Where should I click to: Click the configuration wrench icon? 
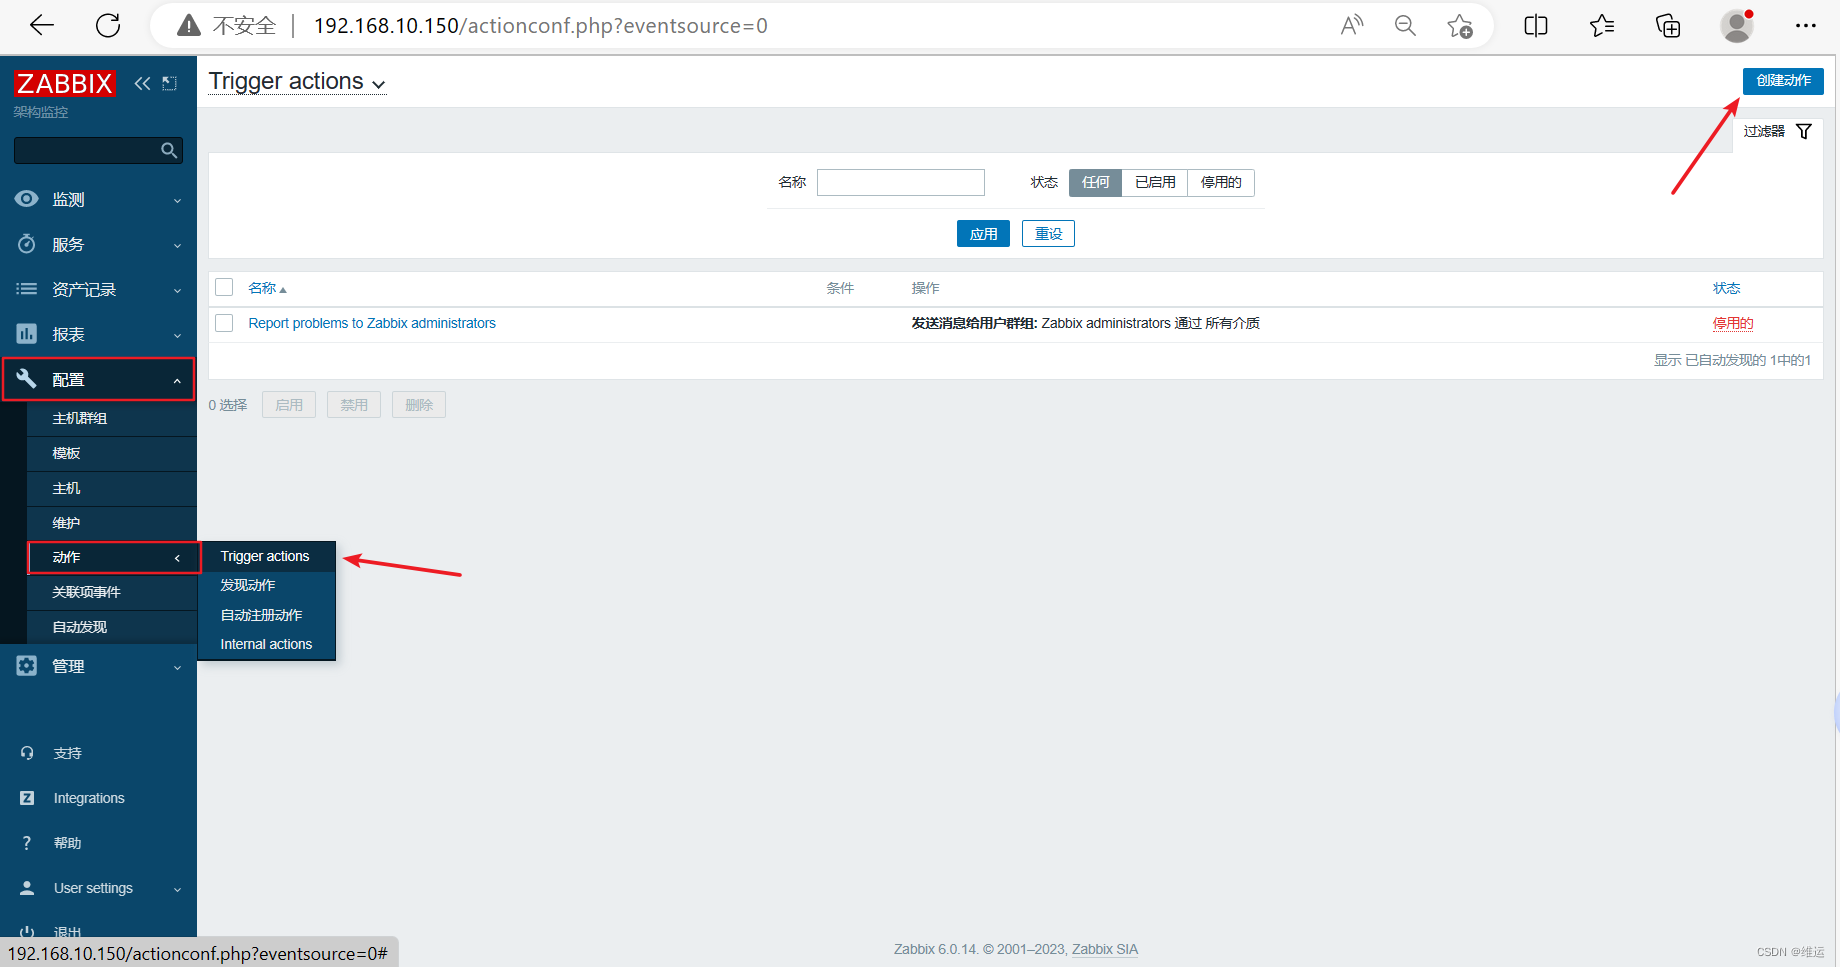click(x=27, y=379)
